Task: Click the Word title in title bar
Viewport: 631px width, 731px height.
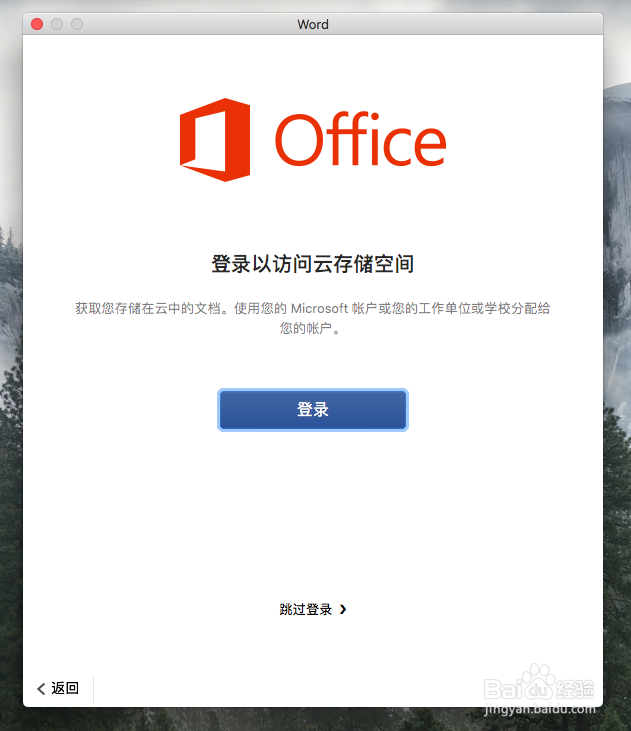Action: click(313, 24)
